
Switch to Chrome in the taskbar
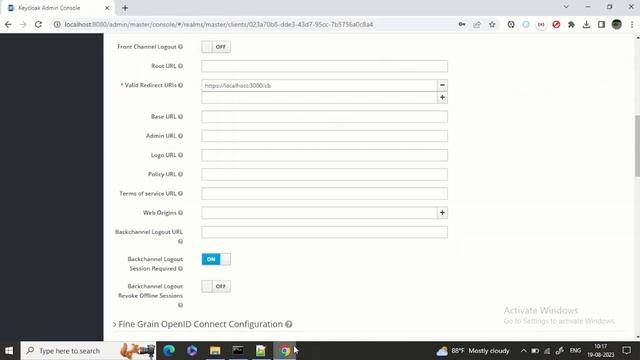click(284, 351)
